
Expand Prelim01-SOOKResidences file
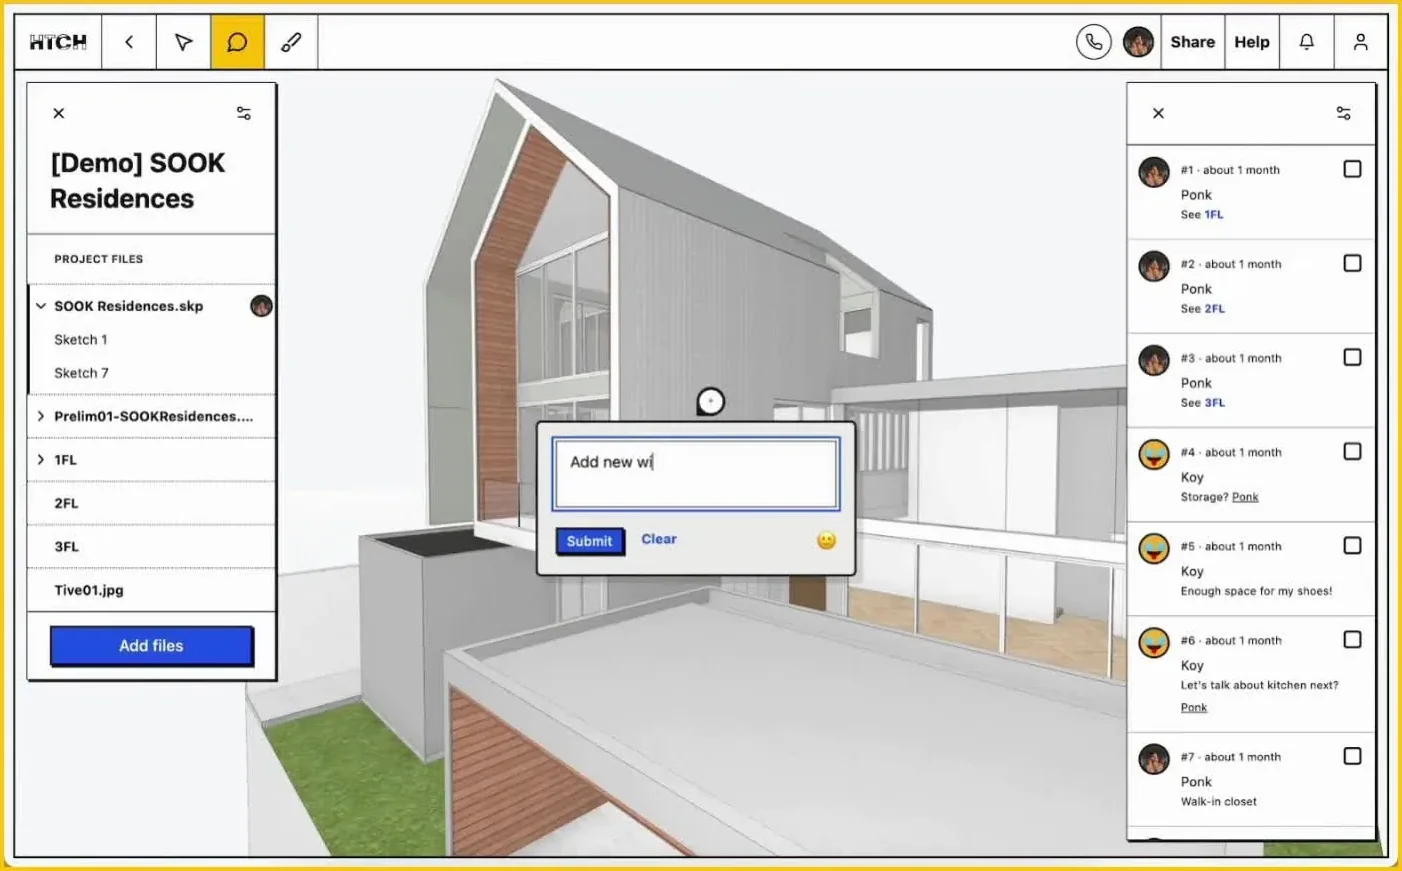[x=41, y=416]
